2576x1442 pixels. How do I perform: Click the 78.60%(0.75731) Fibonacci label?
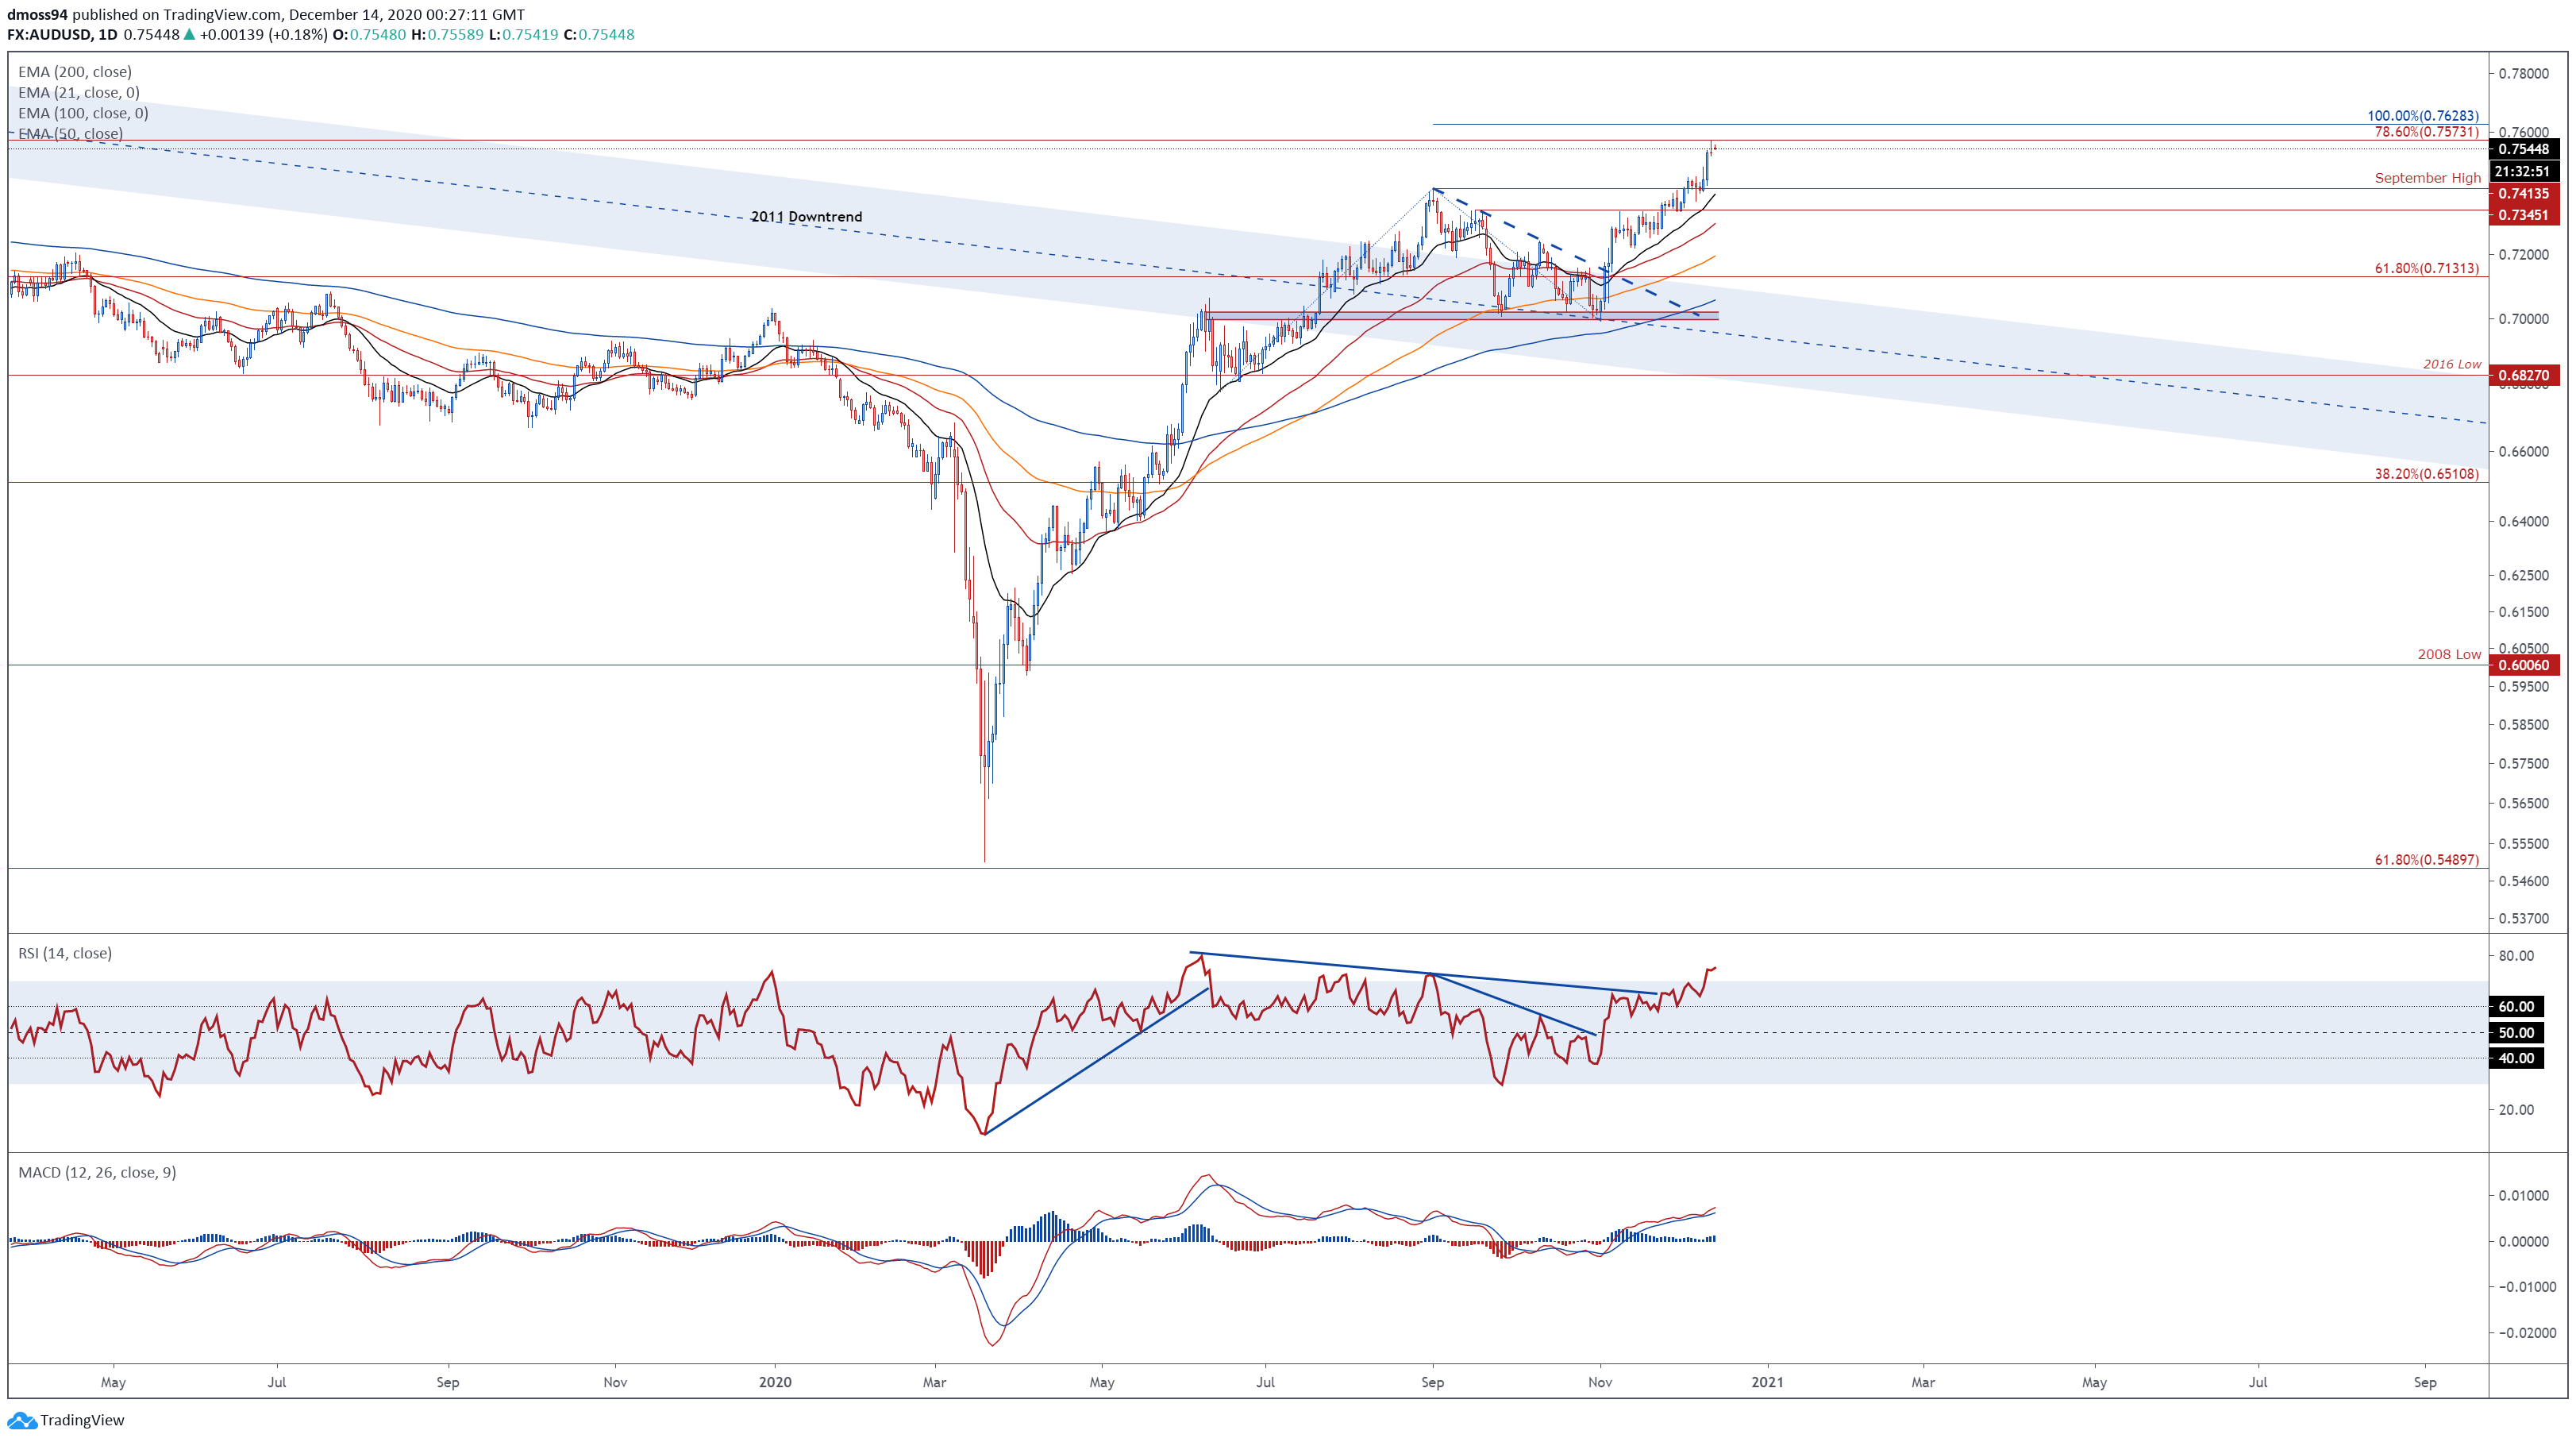[2427, 132]
